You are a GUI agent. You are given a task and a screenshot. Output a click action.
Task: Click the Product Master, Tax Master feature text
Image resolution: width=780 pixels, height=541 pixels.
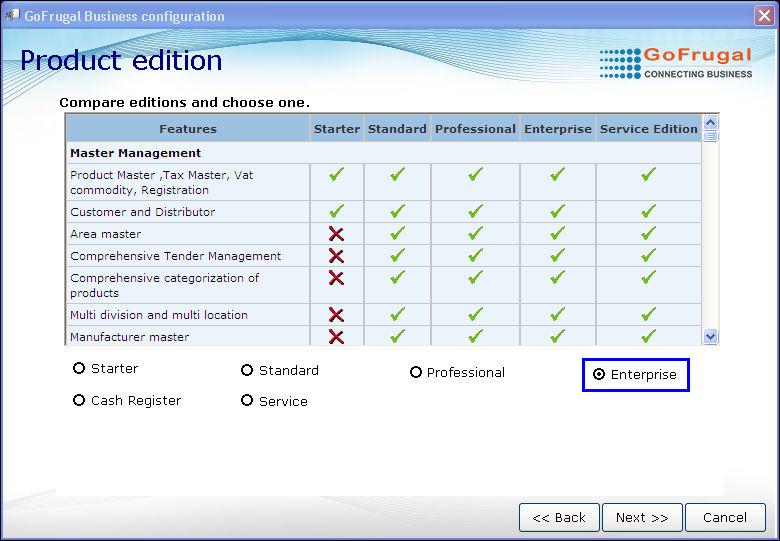[x=162, y=182]
